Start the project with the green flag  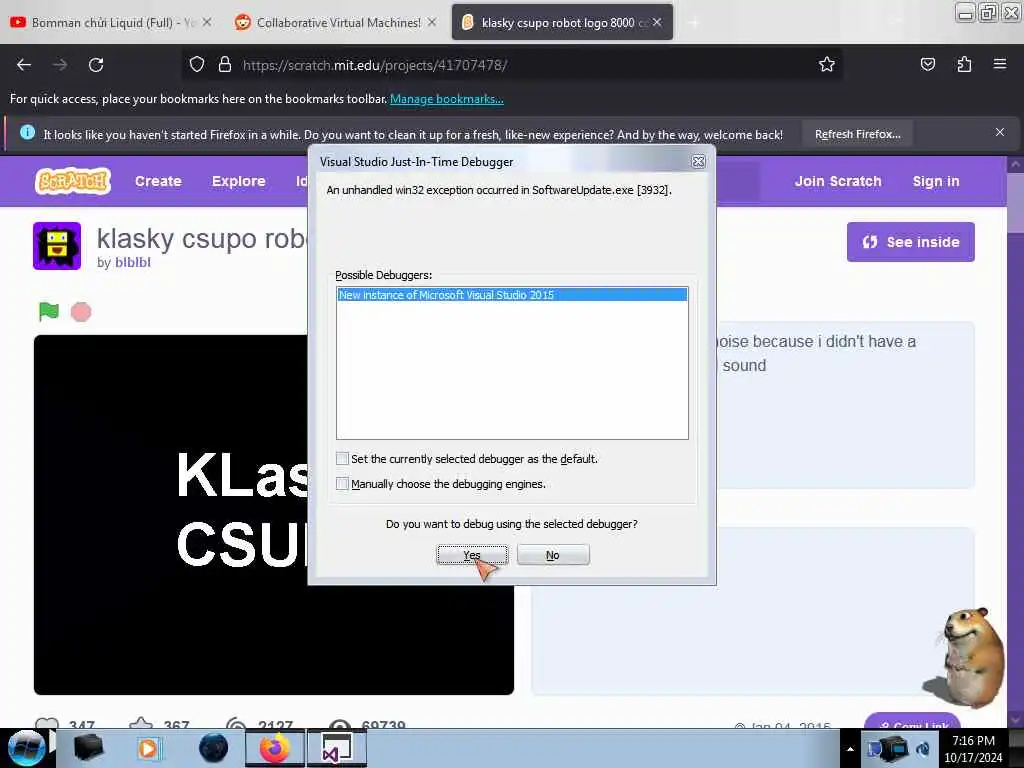point(49,312)
